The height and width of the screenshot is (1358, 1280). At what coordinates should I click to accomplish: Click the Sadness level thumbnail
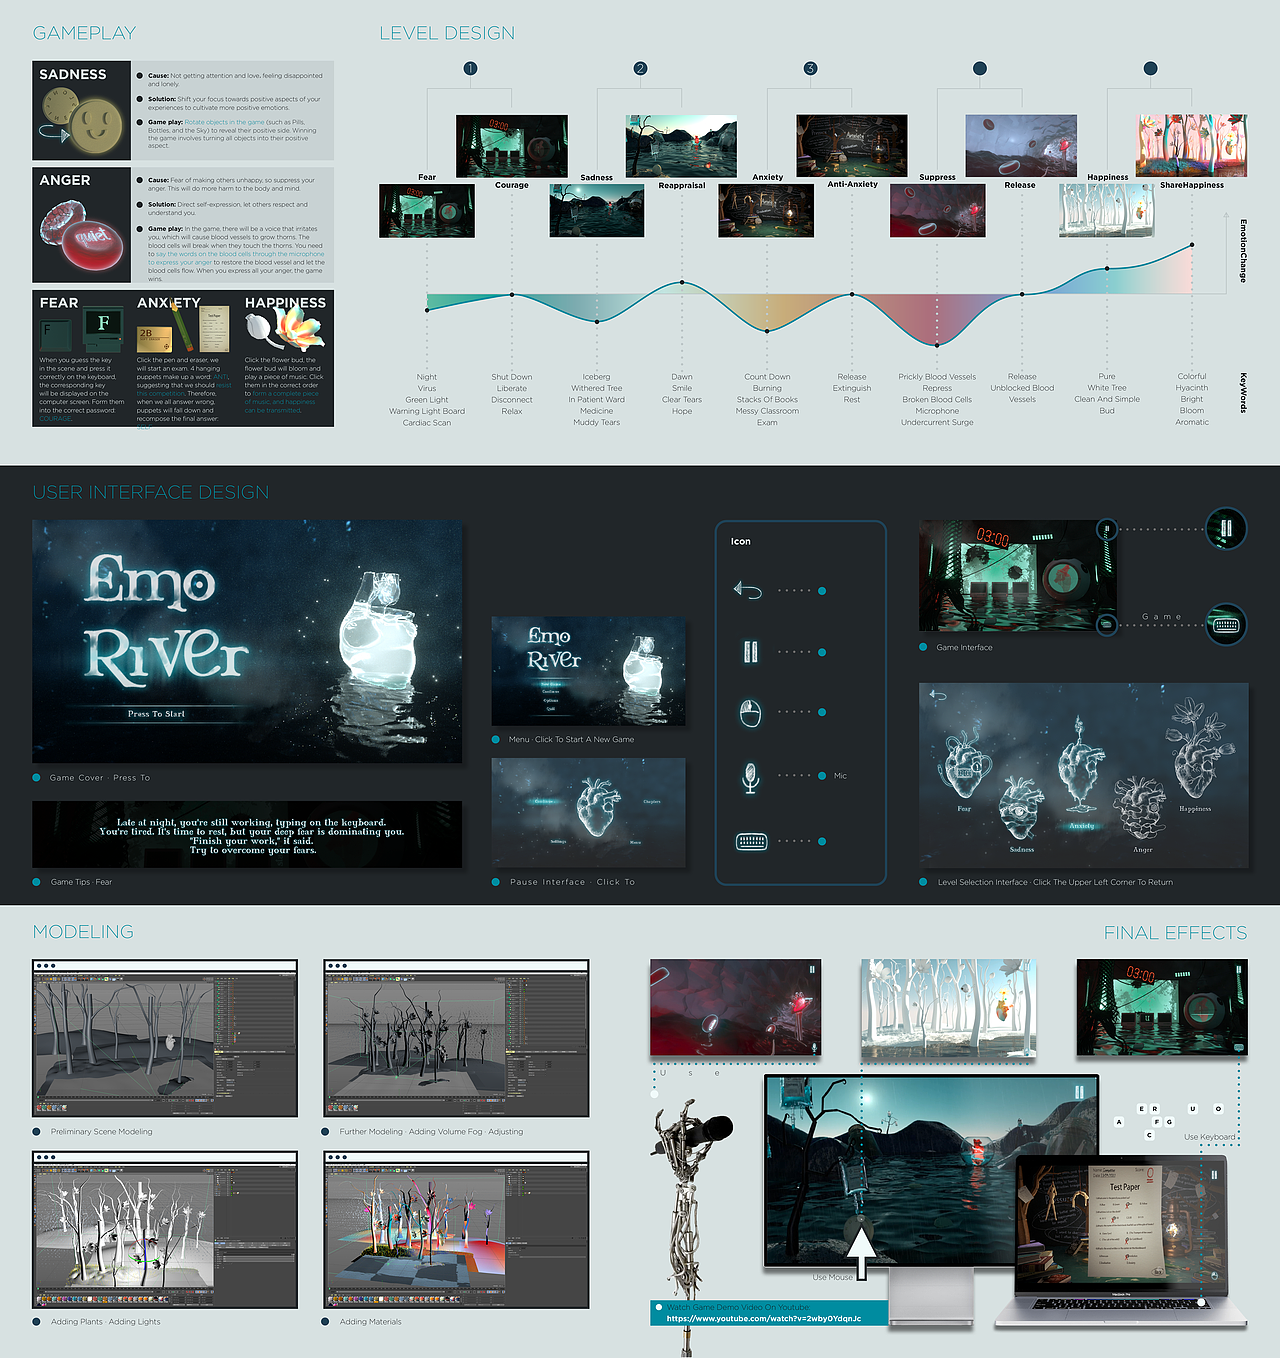point(597,211)
